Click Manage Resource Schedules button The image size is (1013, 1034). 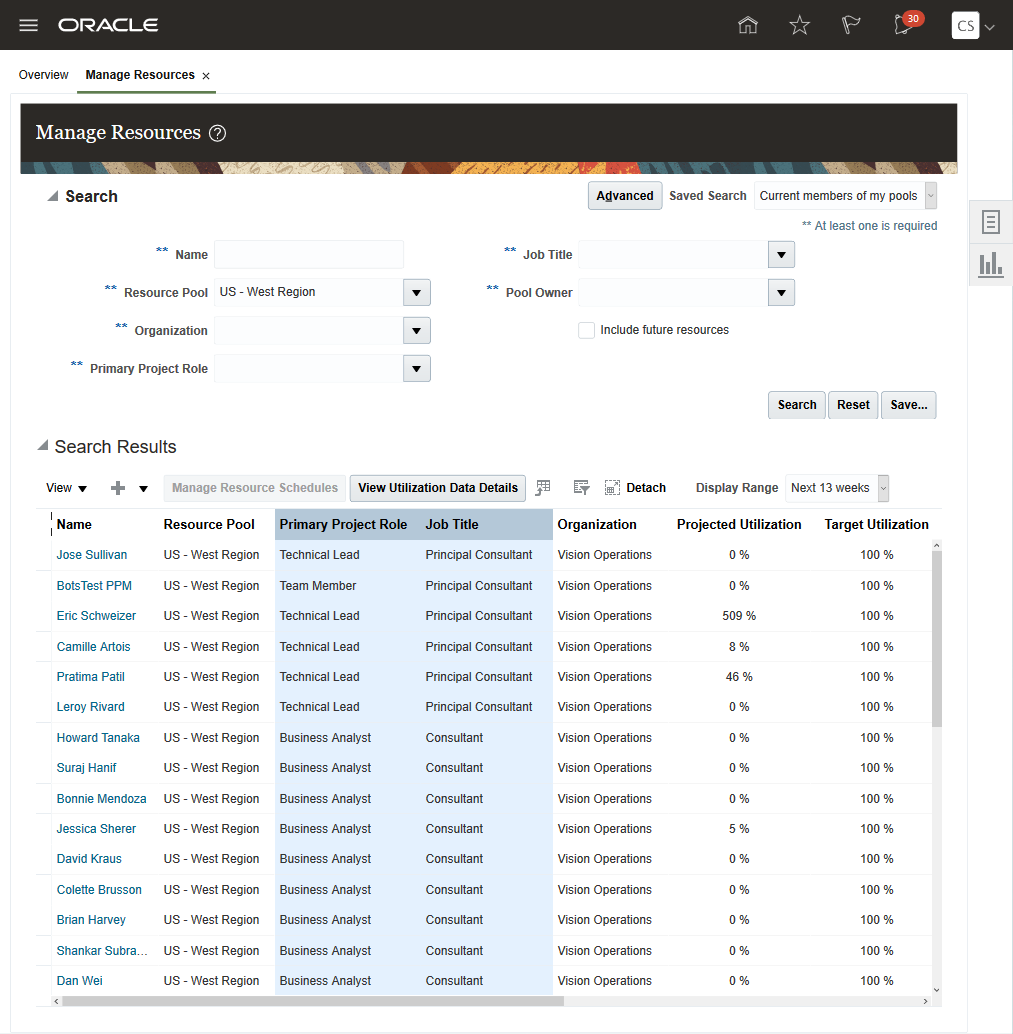tap(255, 488)
